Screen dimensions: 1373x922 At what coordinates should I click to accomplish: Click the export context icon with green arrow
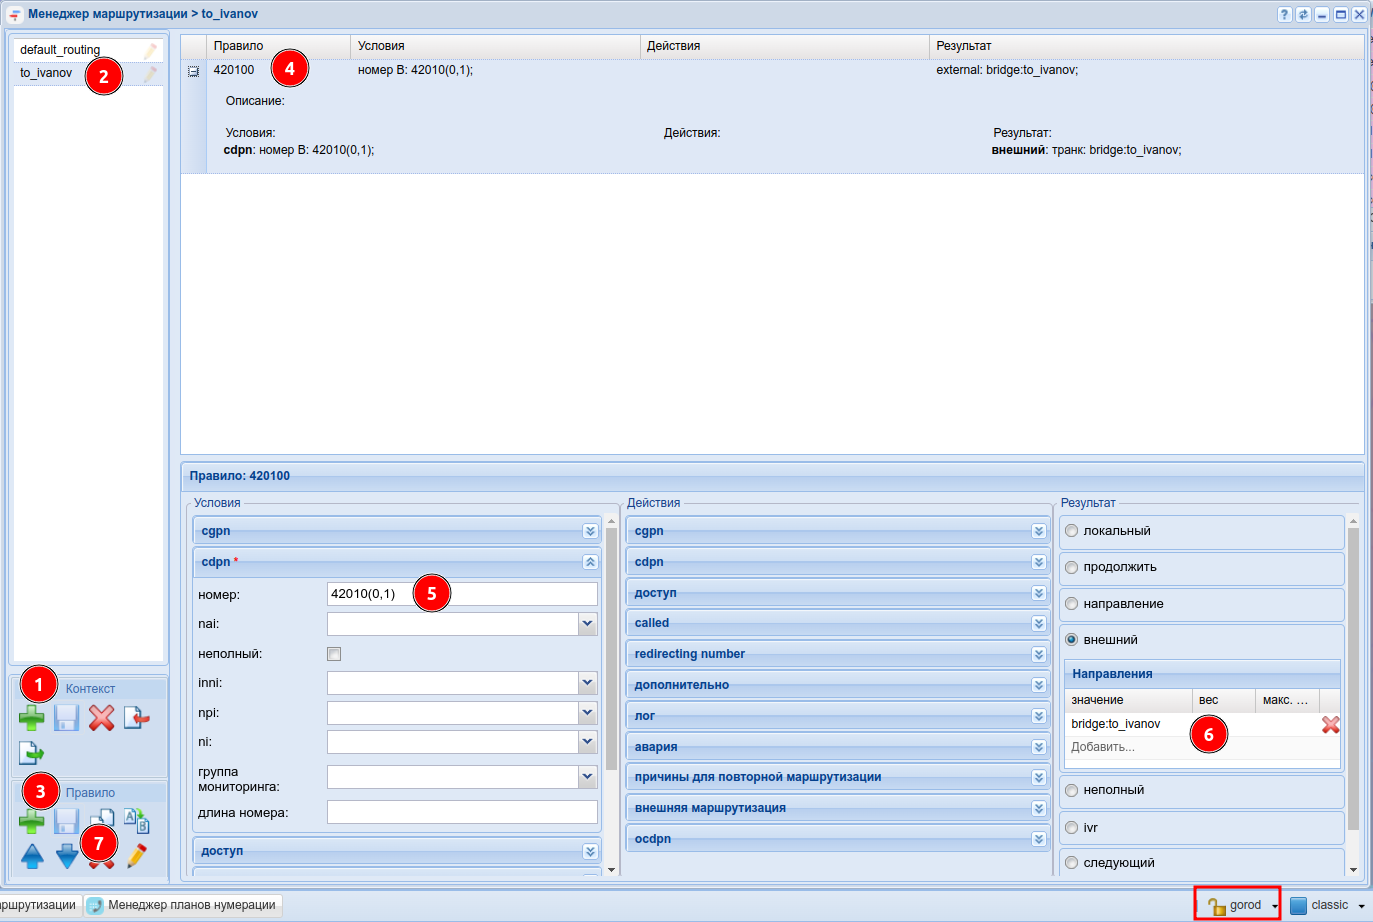[32, 753]
